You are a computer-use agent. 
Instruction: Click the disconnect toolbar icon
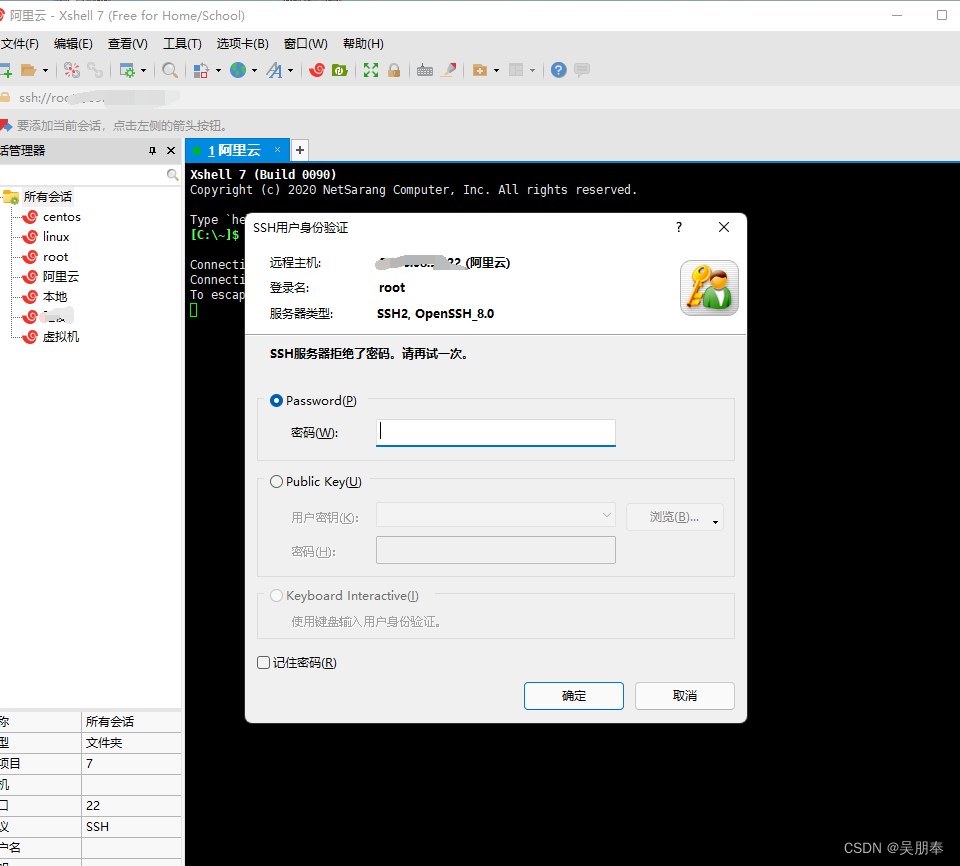(72, 70)
